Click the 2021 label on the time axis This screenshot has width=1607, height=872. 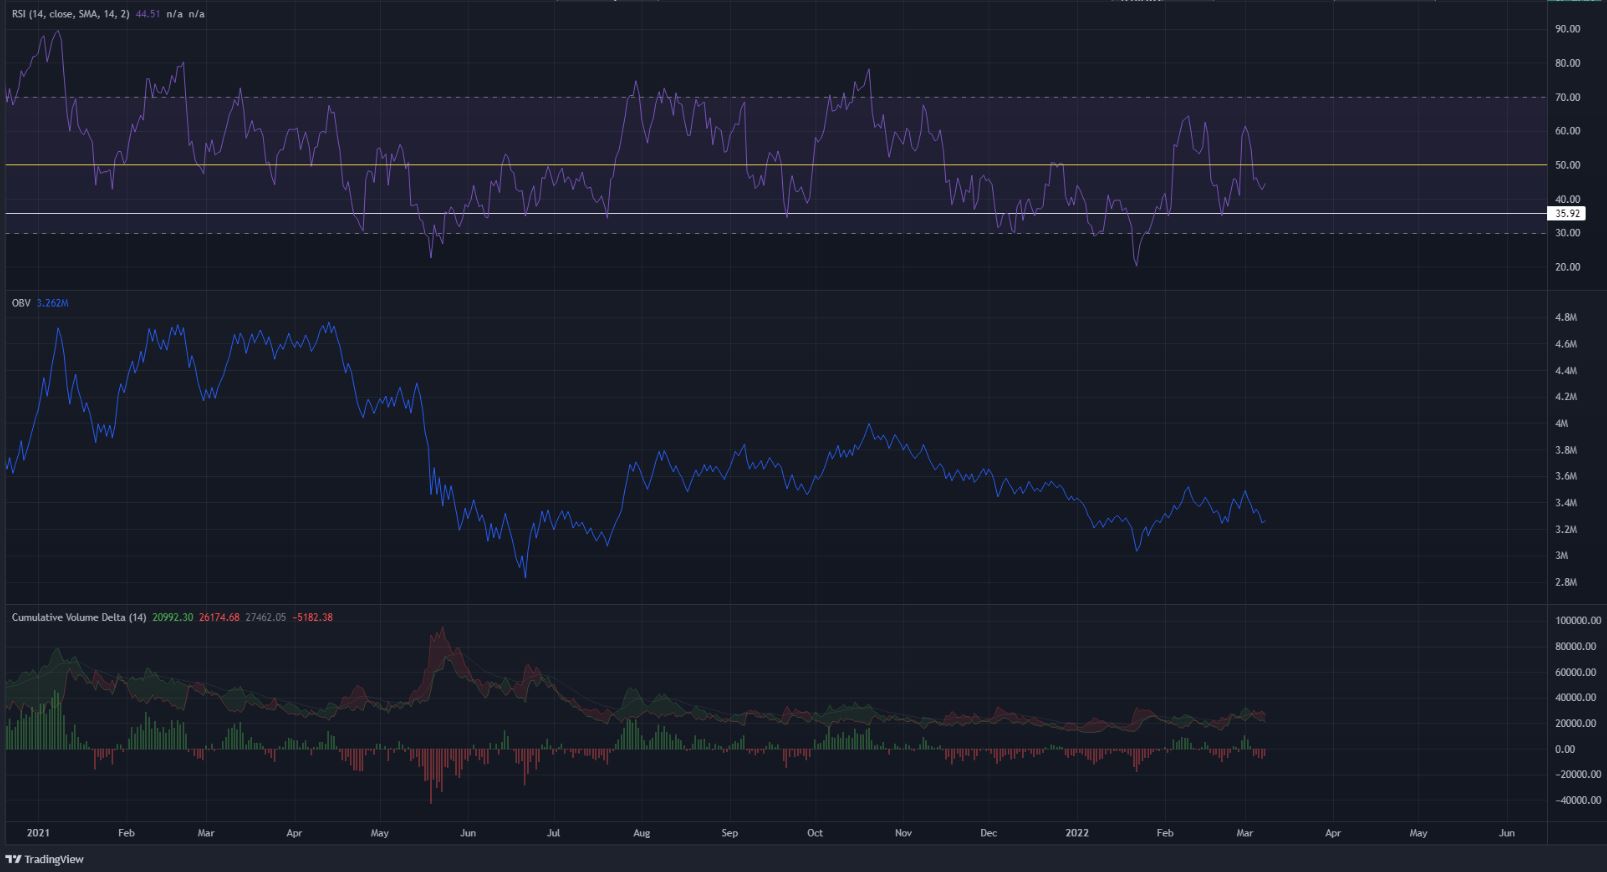click(39, 832)
